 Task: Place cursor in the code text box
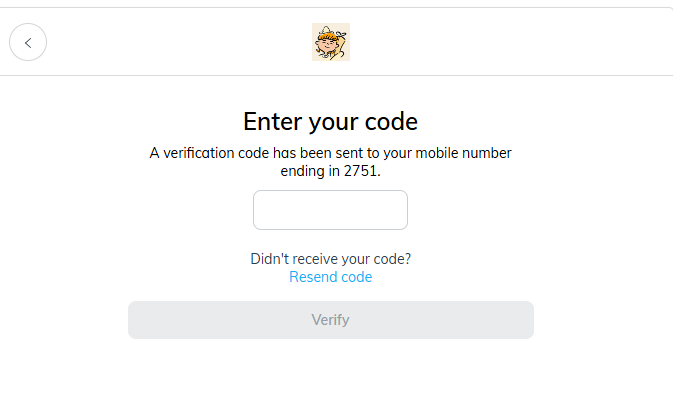pos(330,210)
